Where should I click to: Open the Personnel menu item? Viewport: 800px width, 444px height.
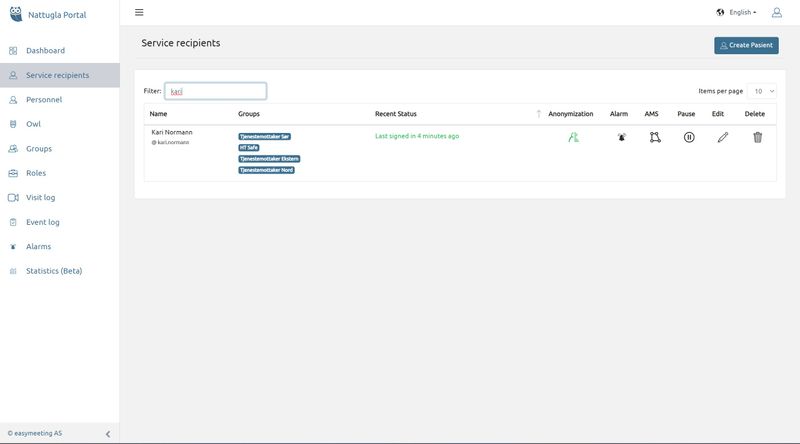tap(44, 100)
